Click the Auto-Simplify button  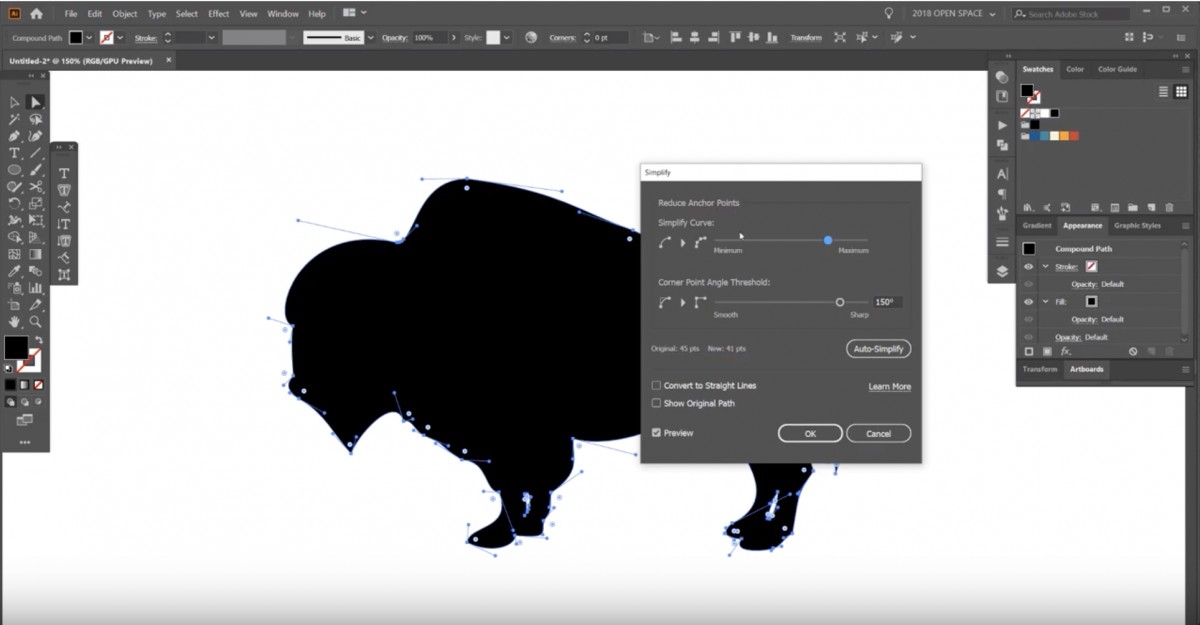pos(878,349)
